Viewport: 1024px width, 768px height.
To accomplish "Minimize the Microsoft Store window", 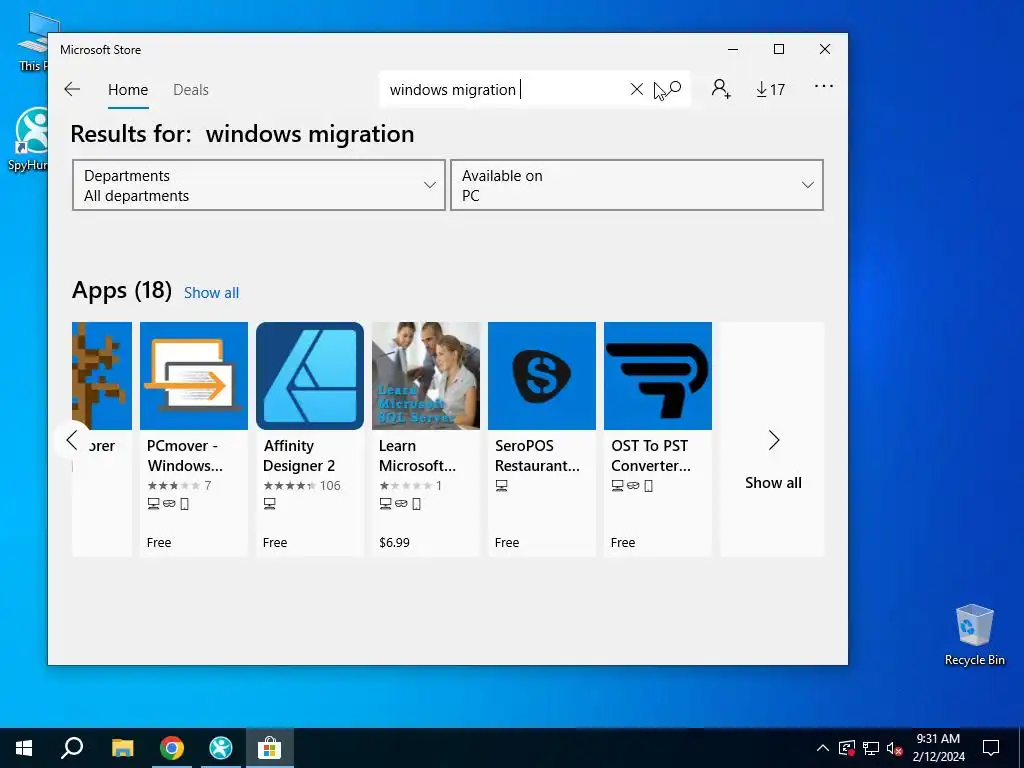I will [x=733, y=50].
